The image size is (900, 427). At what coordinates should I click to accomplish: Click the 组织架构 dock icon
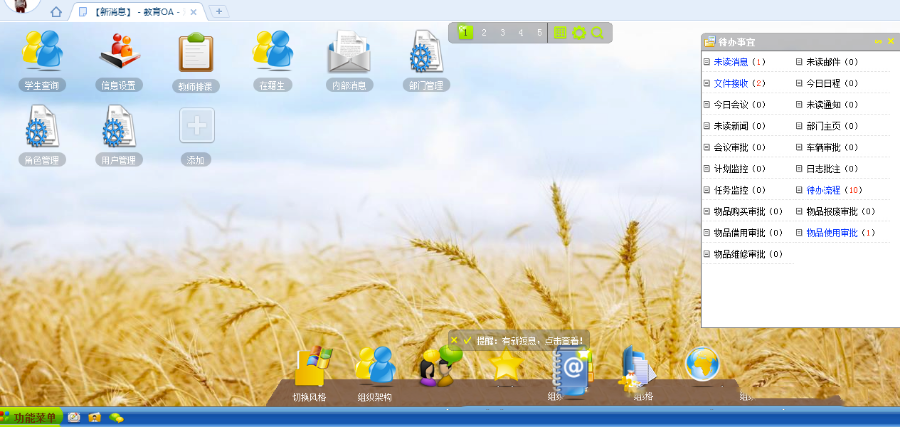[x=375, y=365]
